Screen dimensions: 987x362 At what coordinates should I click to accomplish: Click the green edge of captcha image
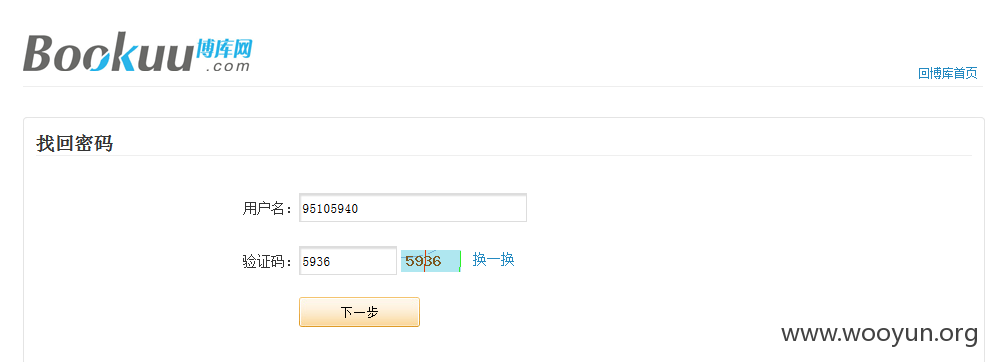click(x=460, y=261)
